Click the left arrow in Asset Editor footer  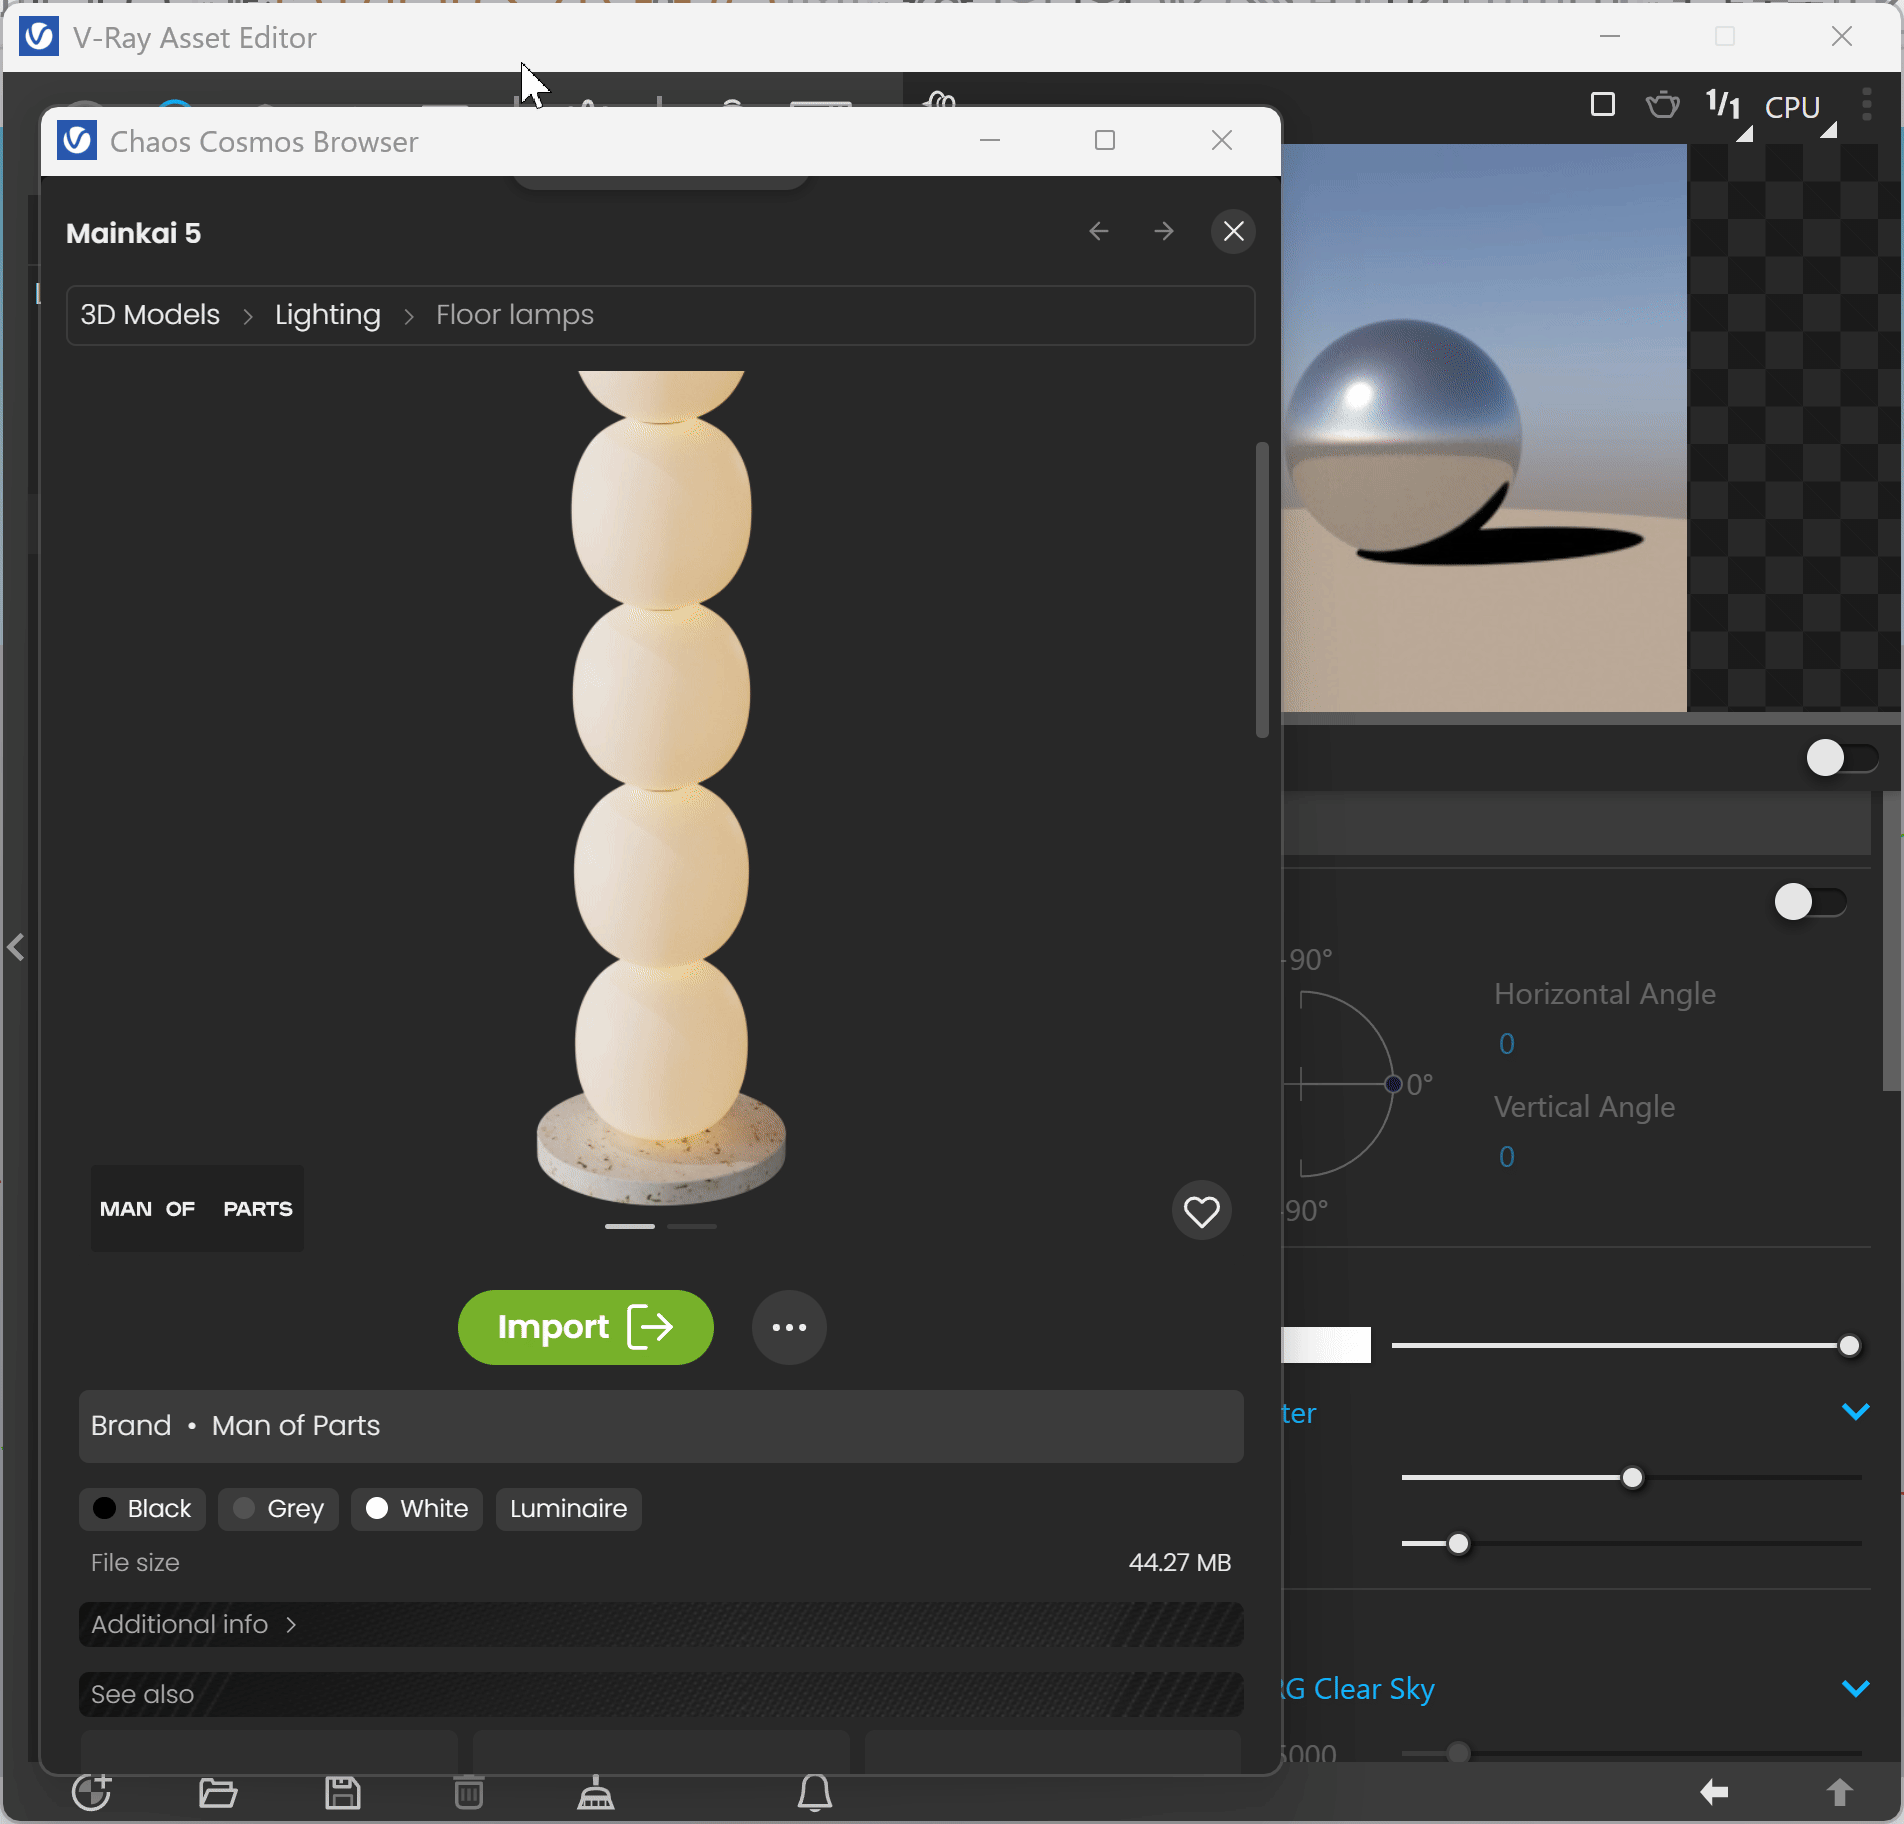pos(1714,1792)
